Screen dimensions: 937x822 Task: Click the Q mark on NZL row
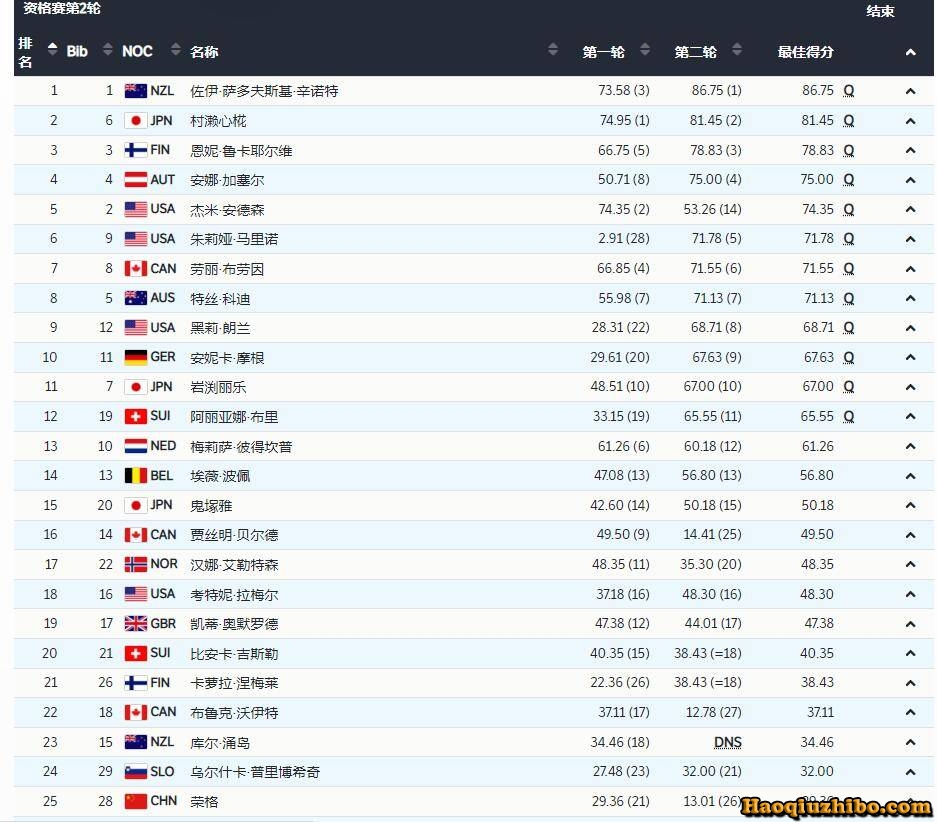849,91
